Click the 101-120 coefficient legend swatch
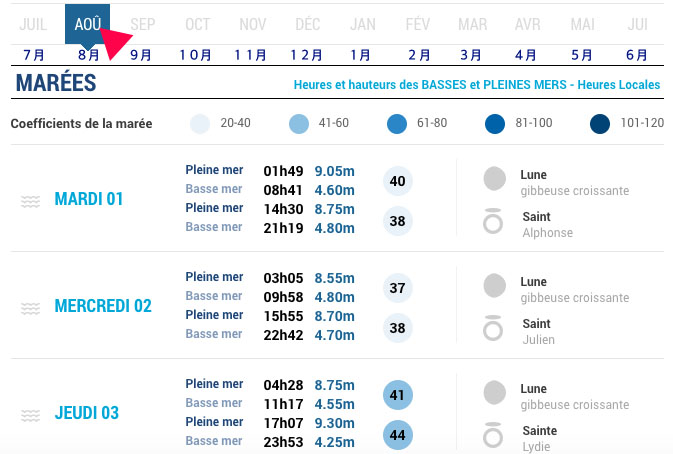Viewport: 673px width, 454px height. 600,124
